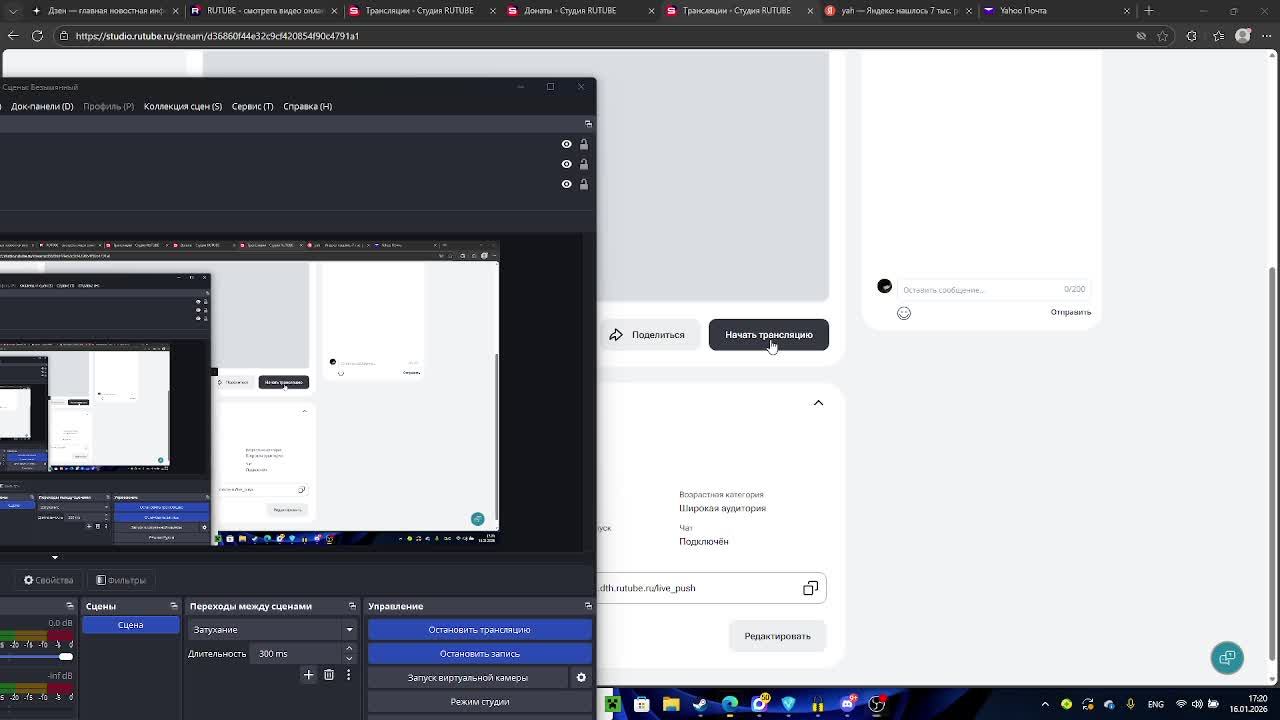Screen dimensions: 1280x720
Task: Pop out Переходы между сценами dock
Action: point(352,606)
